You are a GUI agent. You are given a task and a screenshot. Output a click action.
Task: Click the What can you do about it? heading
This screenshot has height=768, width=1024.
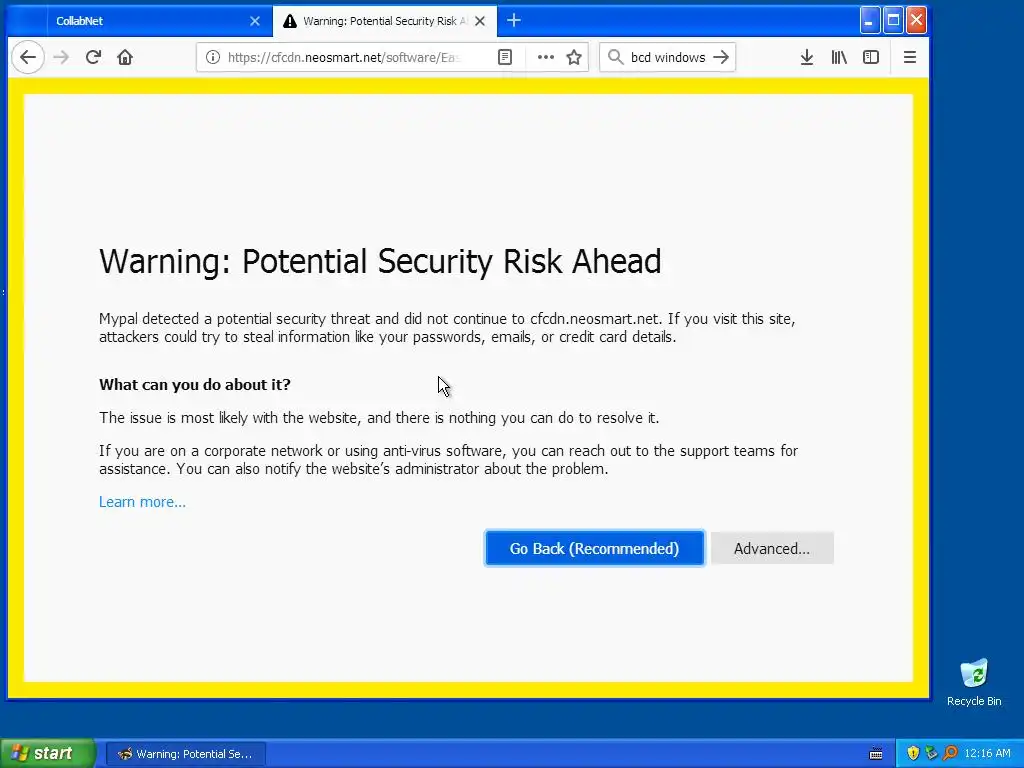[195, 384]
